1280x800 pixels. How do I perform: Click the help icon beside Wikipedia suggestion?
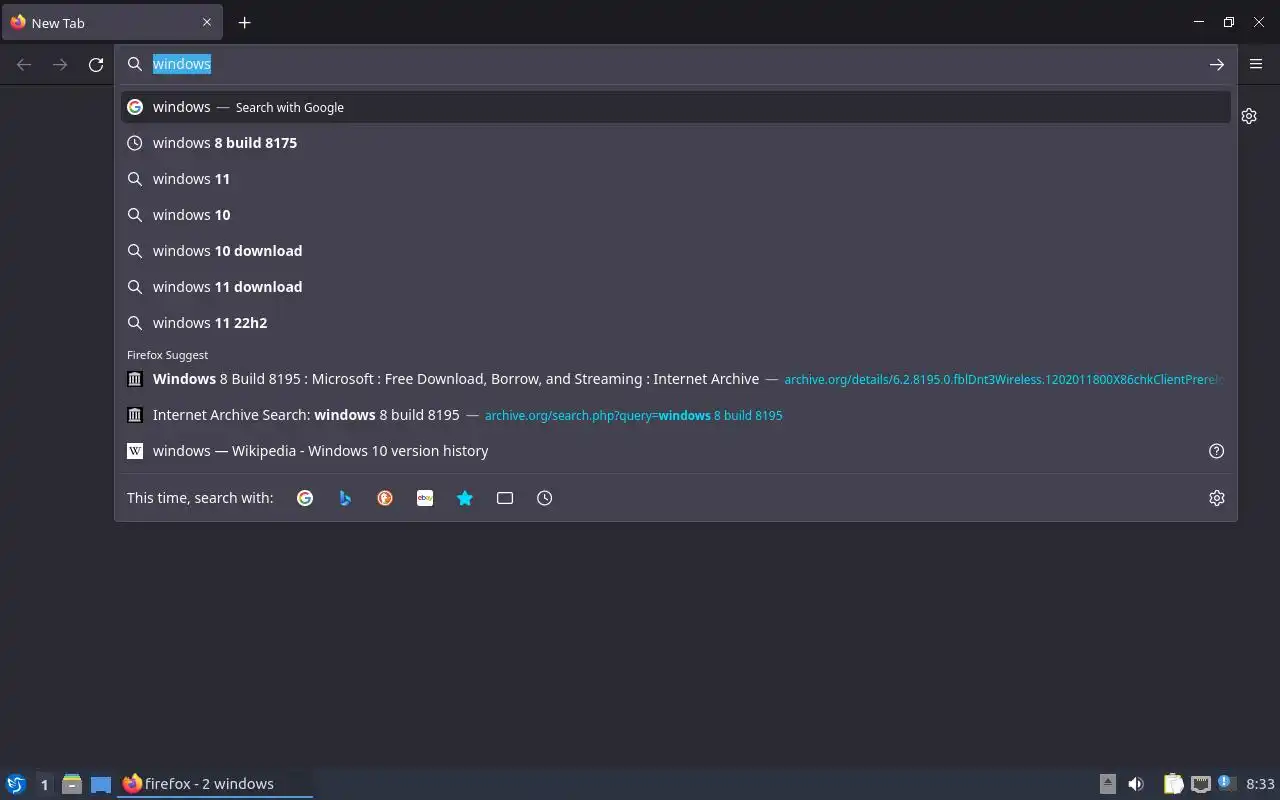coord(1216,451)
